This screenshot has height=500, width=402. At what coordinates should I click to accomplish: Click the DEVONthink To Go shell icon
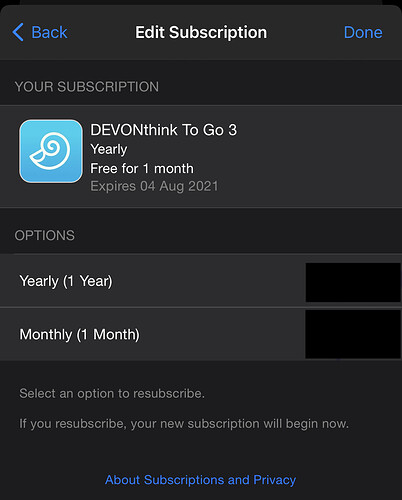(x=51, y=151)
